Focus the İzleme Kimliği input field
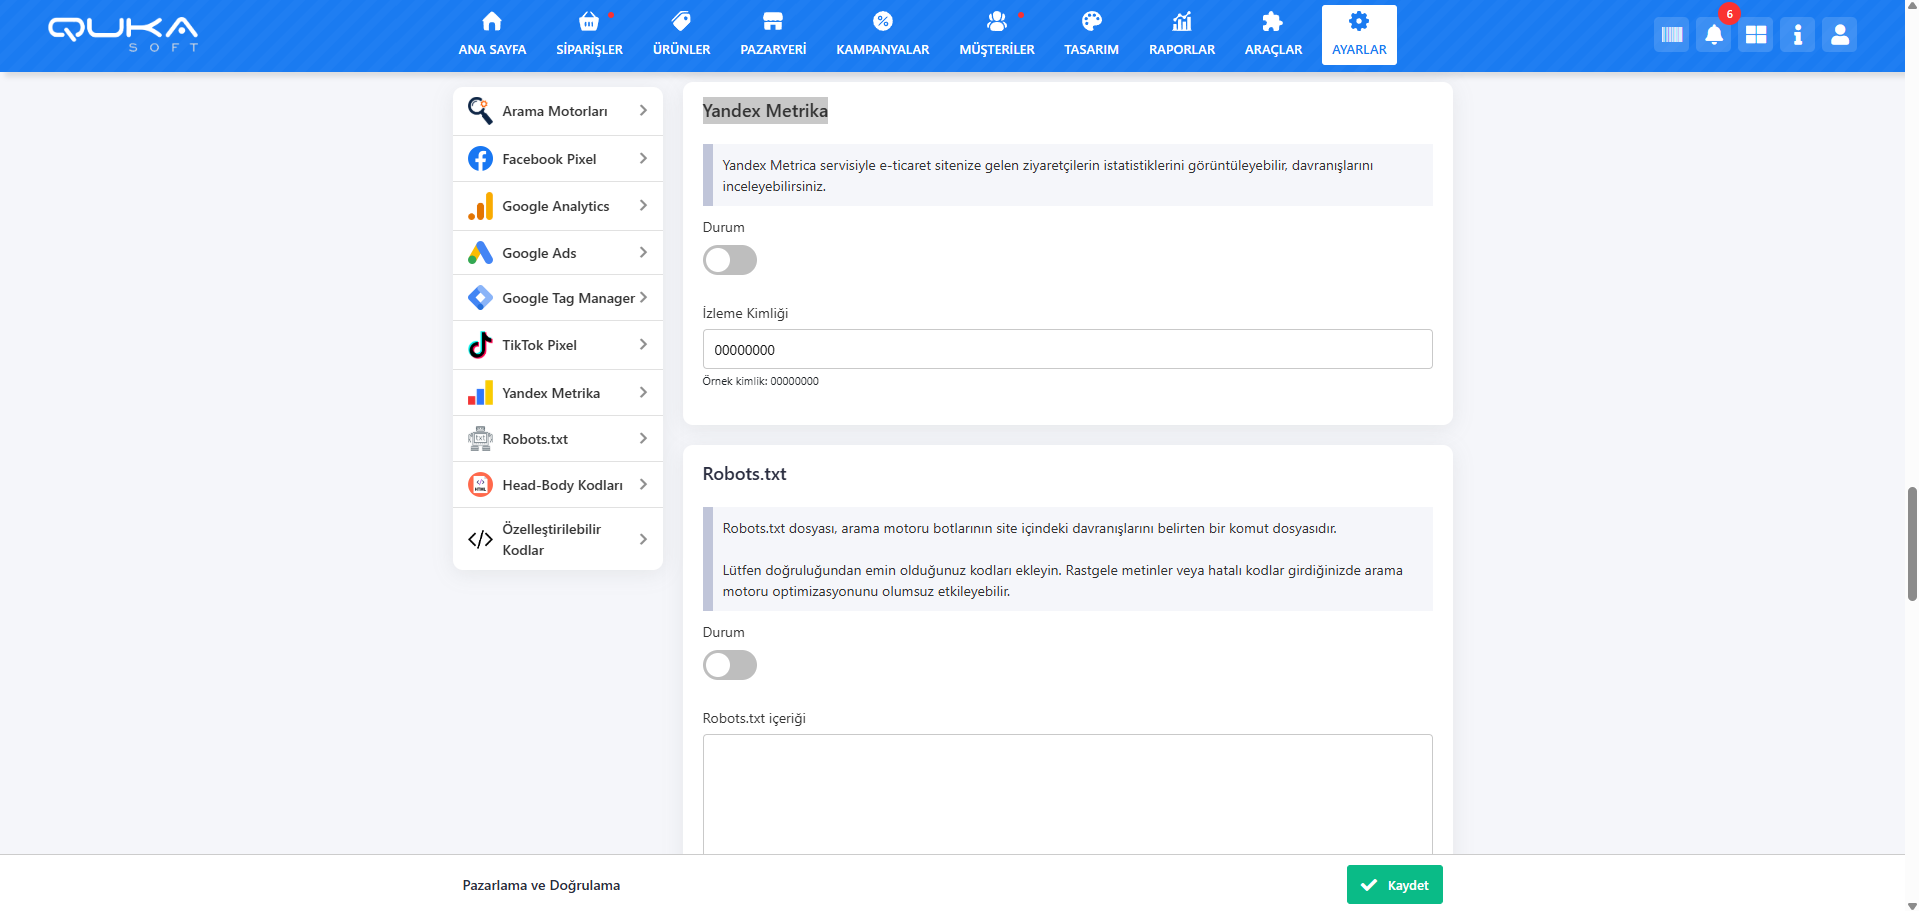 (1067, 349)
